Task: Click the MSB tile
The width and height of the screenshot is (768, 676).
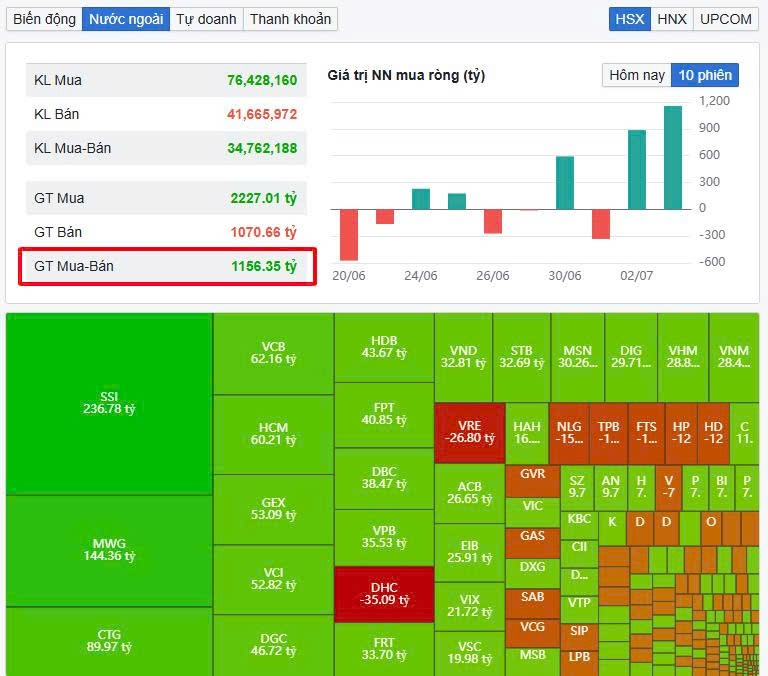Action: (x=532, y=662)
